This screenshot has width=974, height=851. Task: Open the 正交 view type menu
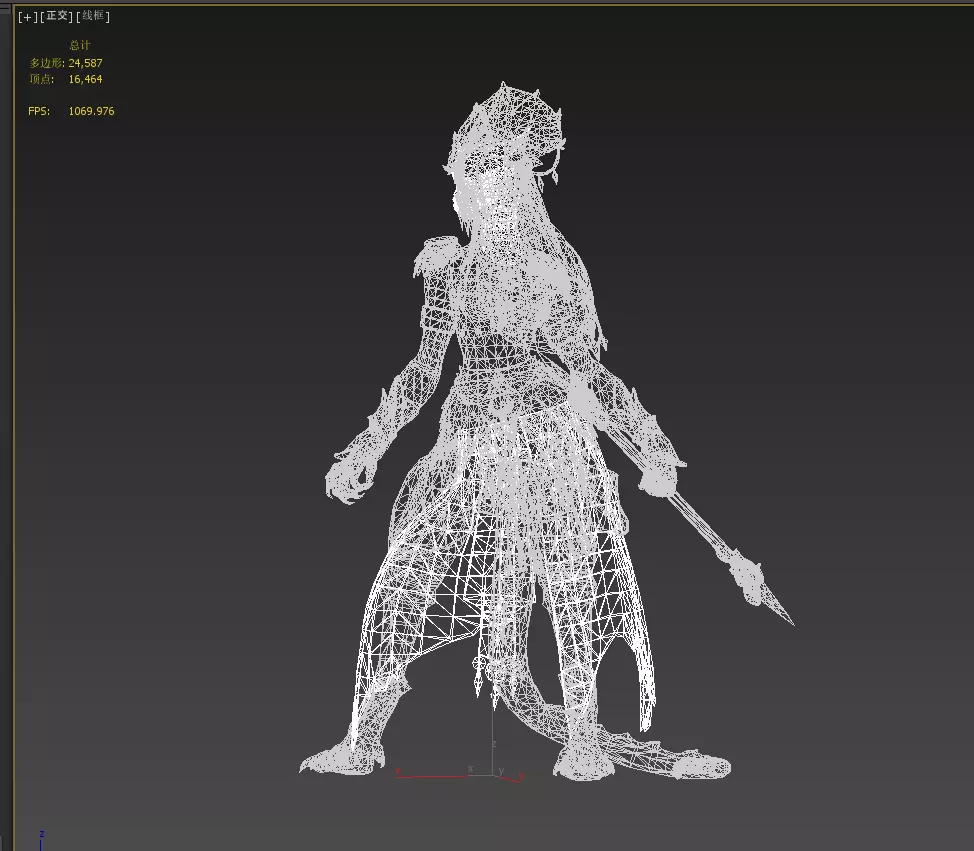pyautogui.click(x=57, y=16)
